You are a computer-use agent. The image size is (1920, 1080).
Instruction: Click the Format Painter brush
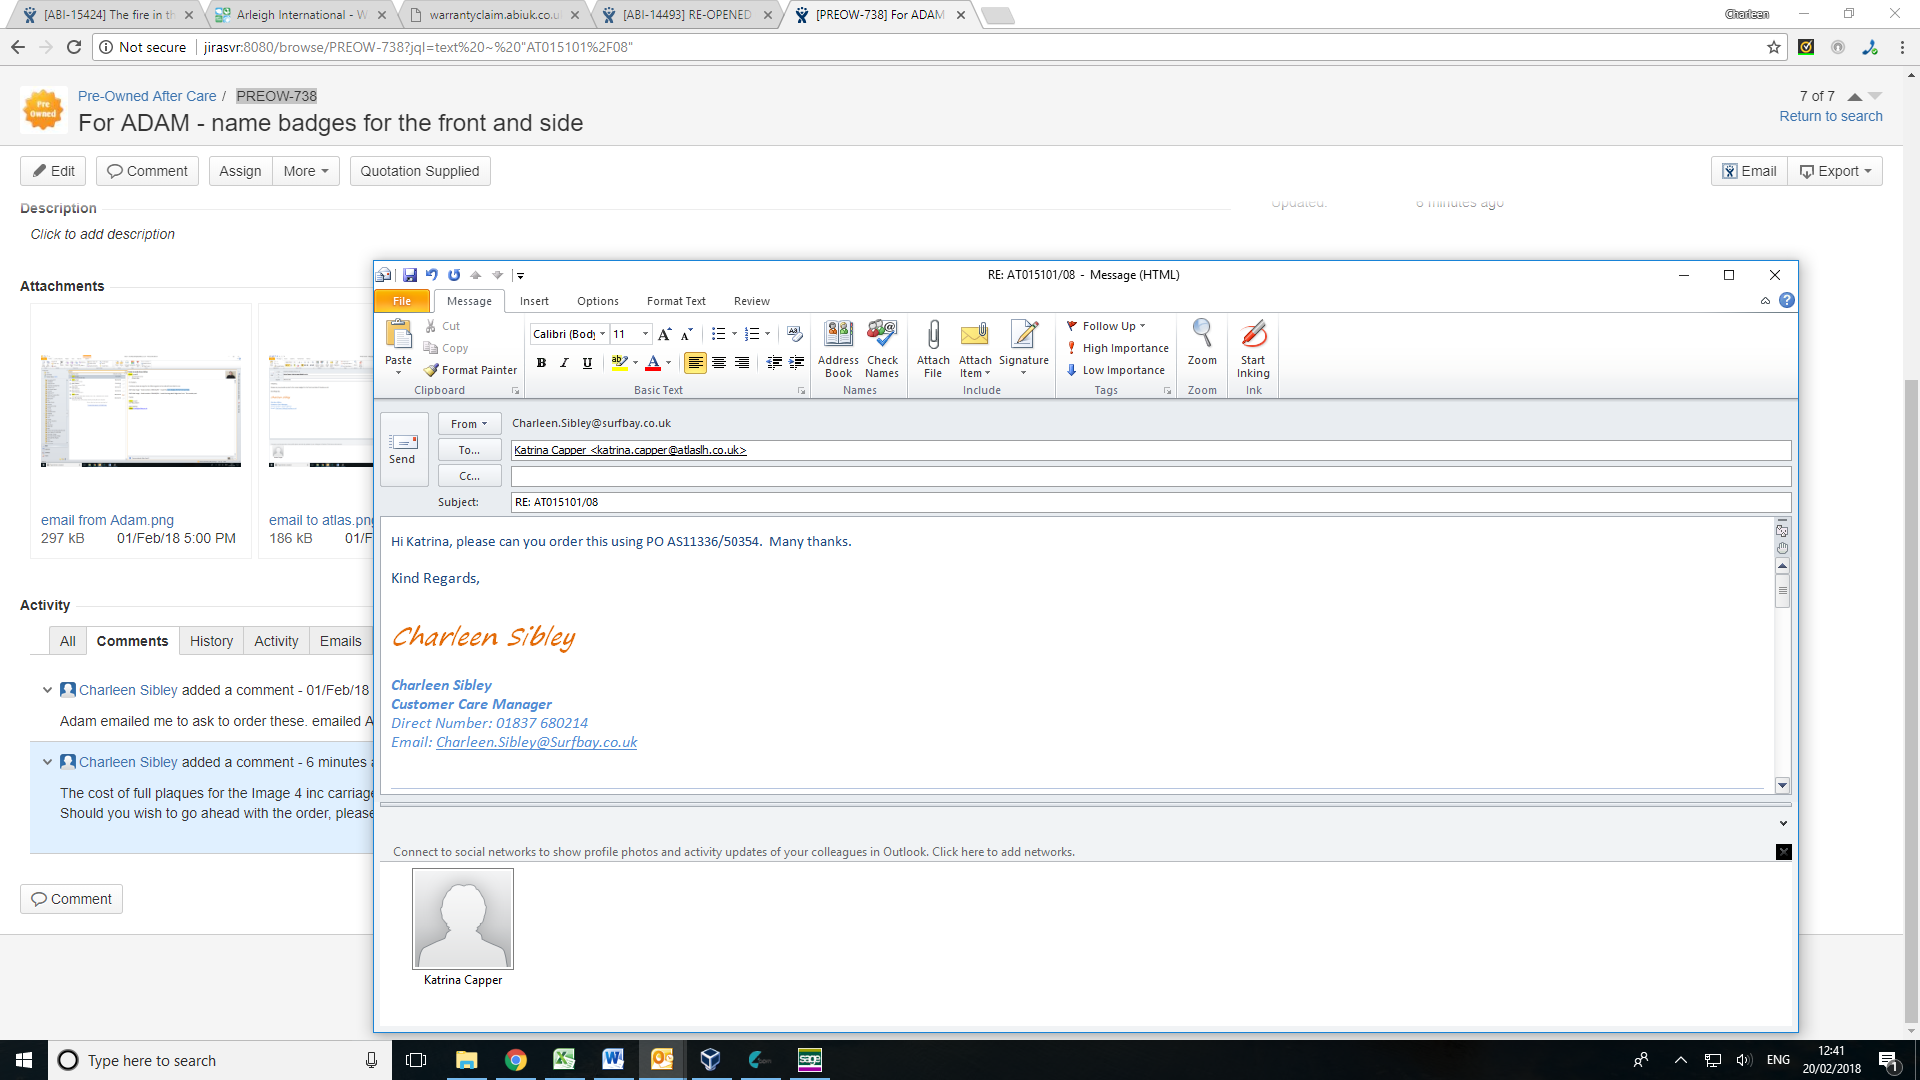coord(470,370)
